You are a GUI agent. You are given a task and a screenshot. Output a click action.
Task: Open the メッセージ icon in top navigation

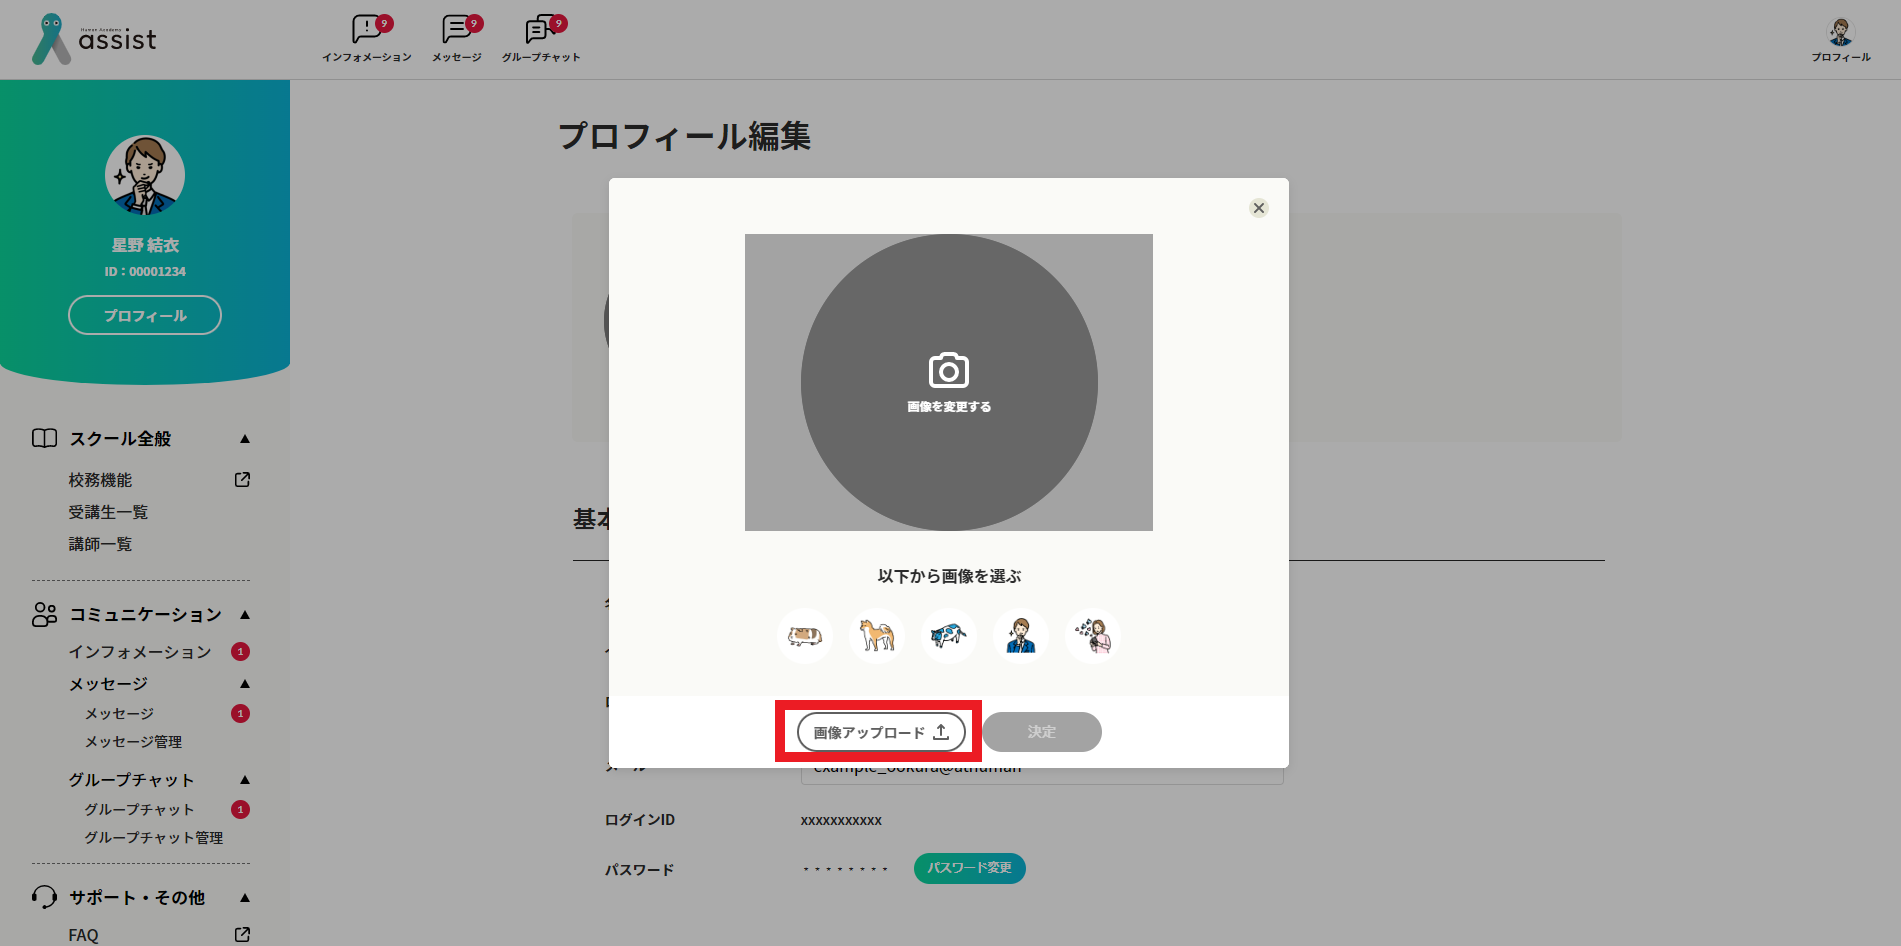click(x=457, y=39)
